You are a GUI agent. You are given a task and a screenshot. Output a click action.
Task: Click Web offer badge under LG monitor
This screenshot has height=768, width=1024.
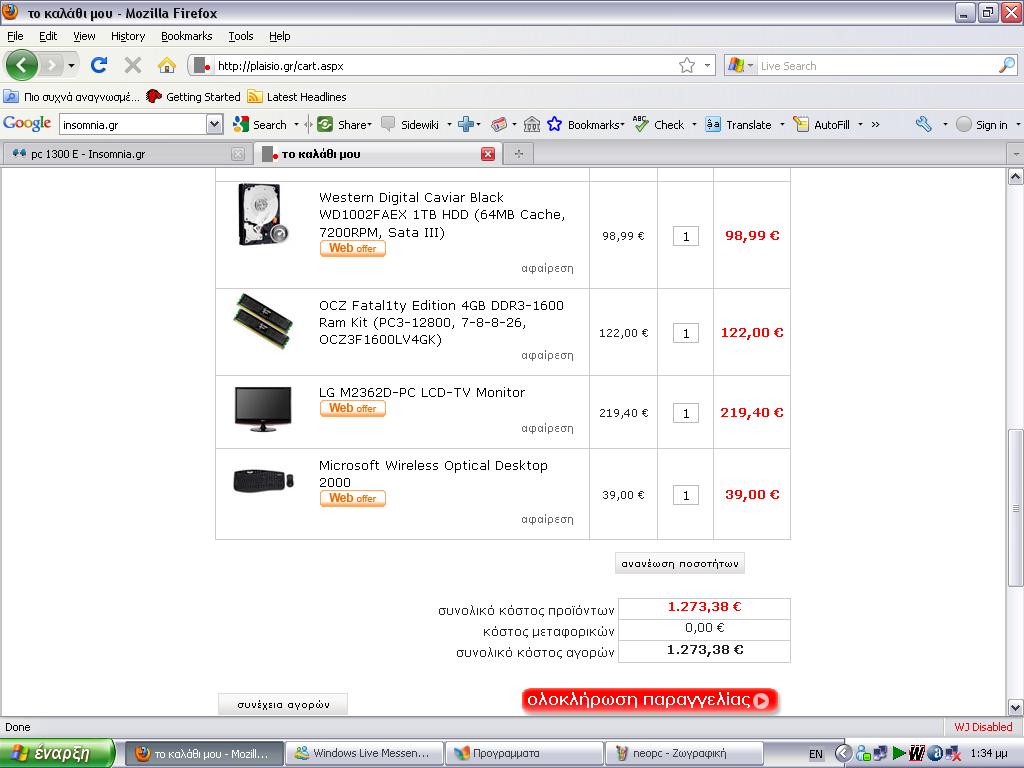tap(353, 408)
